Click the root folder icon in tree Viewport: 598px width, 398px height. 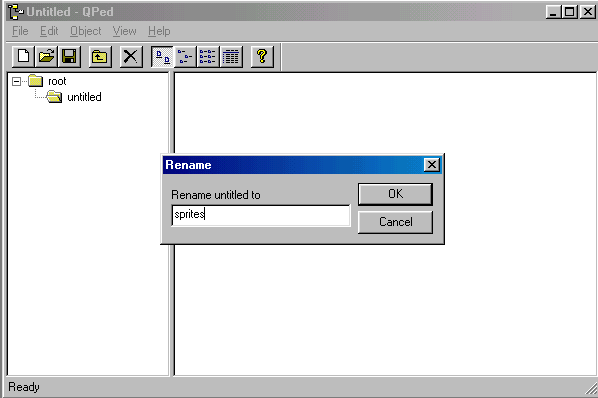click(x=35, y=81)
